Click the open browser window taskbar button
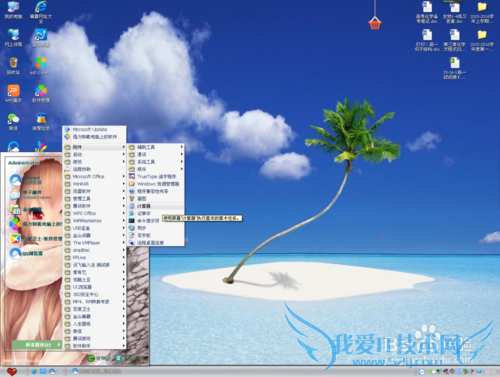The width and height of the screenshot is (500, 377). pos(96,371)
